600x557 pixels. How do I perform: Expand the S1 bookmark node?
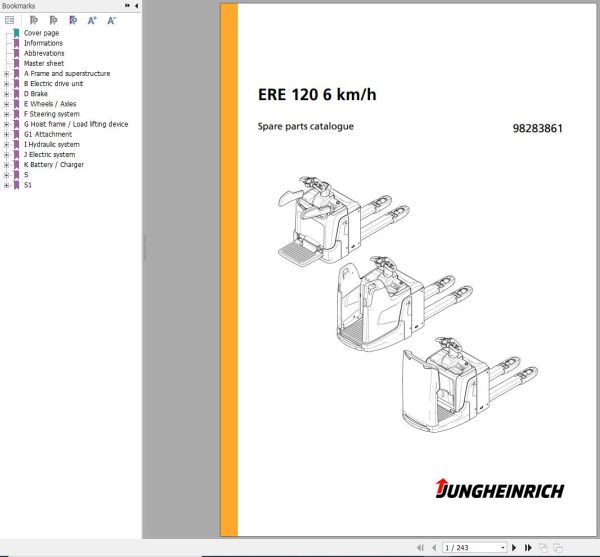pos(6,185)
